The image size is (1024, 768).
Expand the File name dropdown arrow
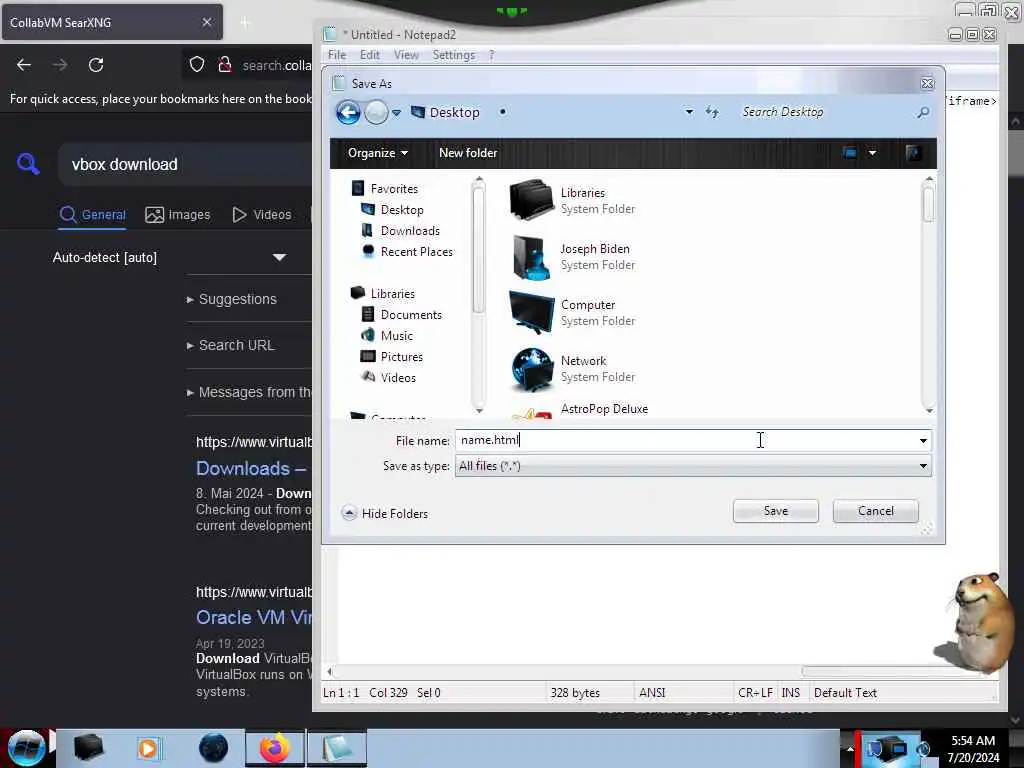[x=923, y=441]
